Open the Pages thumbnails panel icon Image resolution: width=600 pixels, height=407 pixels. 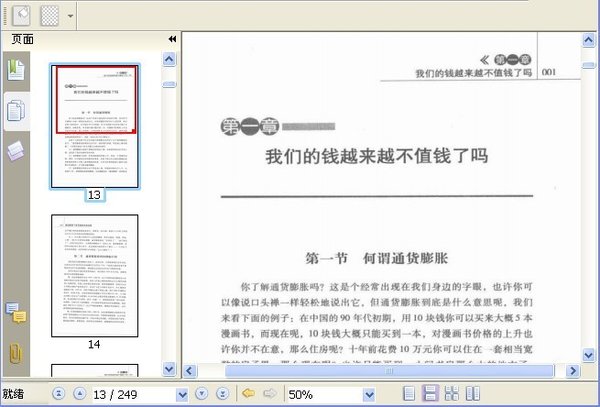(x=16, y=111)
